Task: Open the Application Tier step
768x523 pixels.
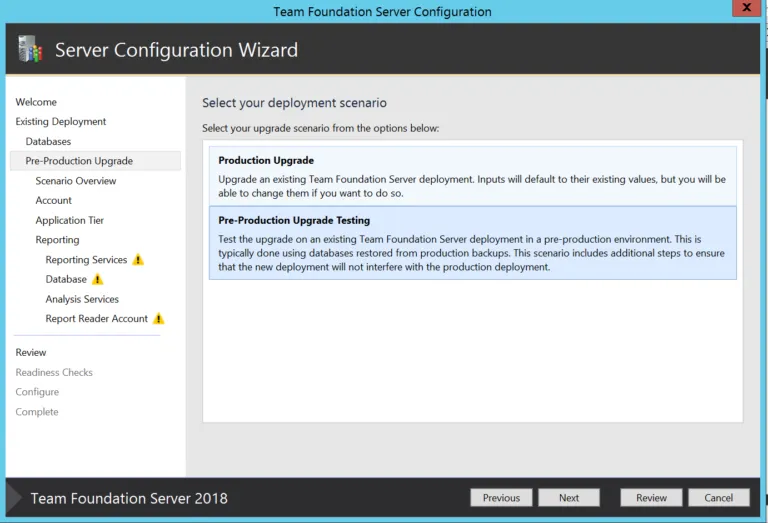Action: coord(70,220)
